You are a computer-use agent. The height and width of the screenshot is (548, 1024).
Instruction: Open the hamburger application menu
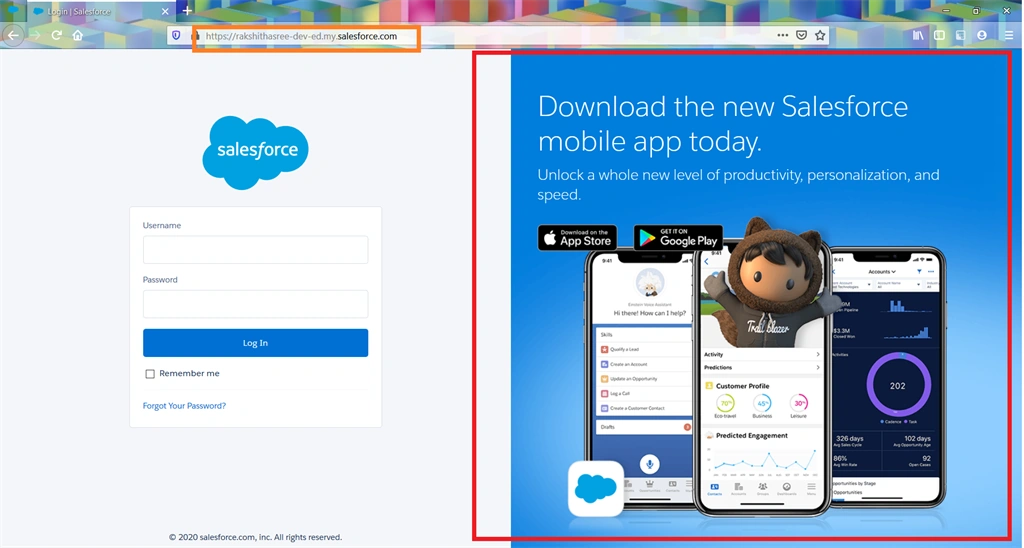1010,35
